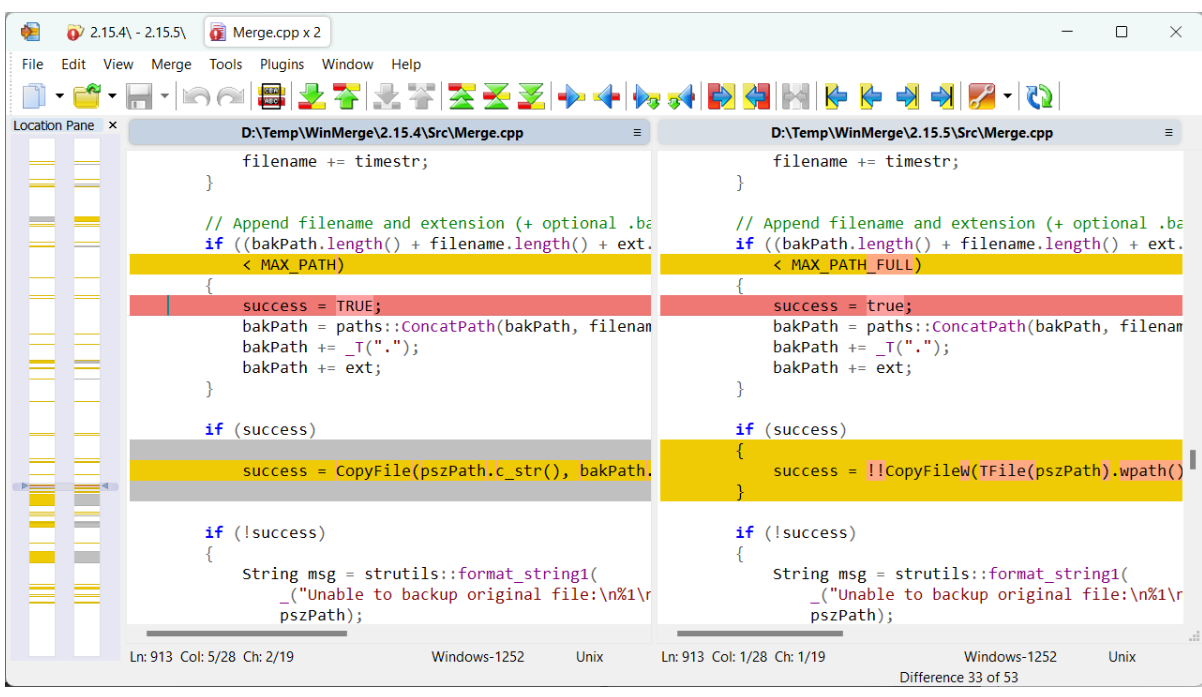
Task: Expand the Open folder dropdown arrow
Action: (112, 97)
